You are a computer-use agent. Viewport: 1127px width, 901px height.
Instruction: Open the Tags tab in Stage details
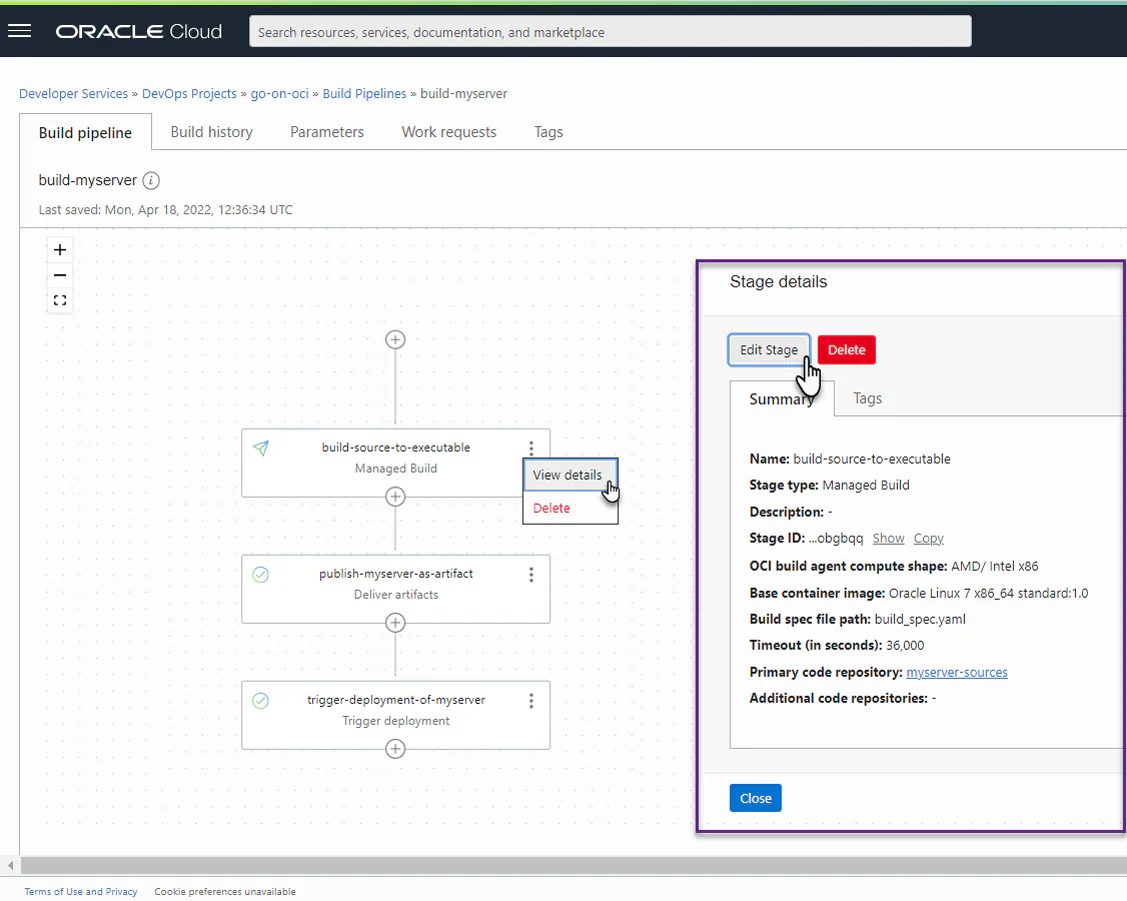[868, 398]
